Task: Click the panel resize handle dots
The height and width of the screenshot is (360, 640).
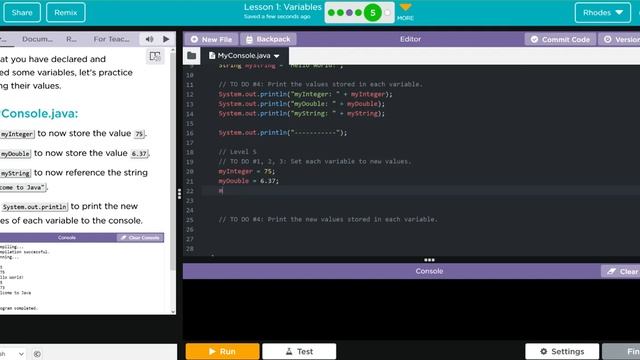Action: pos(180,193)
